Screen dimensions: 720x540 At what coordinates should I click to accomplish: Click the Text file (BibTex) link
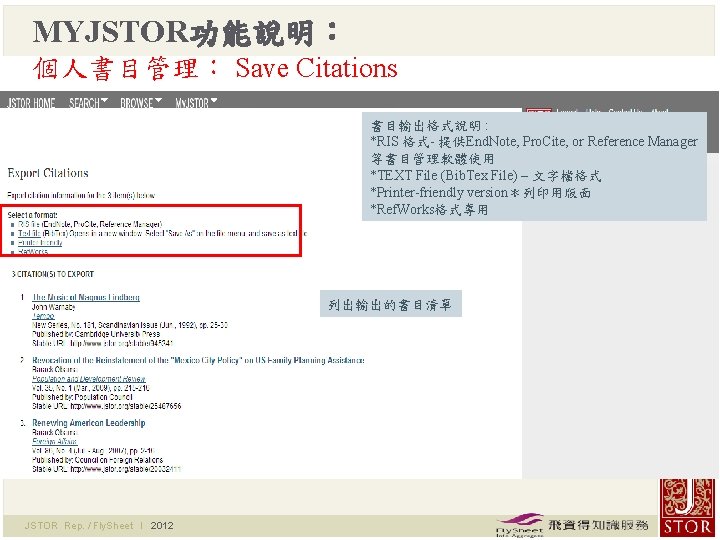point(29,233)
